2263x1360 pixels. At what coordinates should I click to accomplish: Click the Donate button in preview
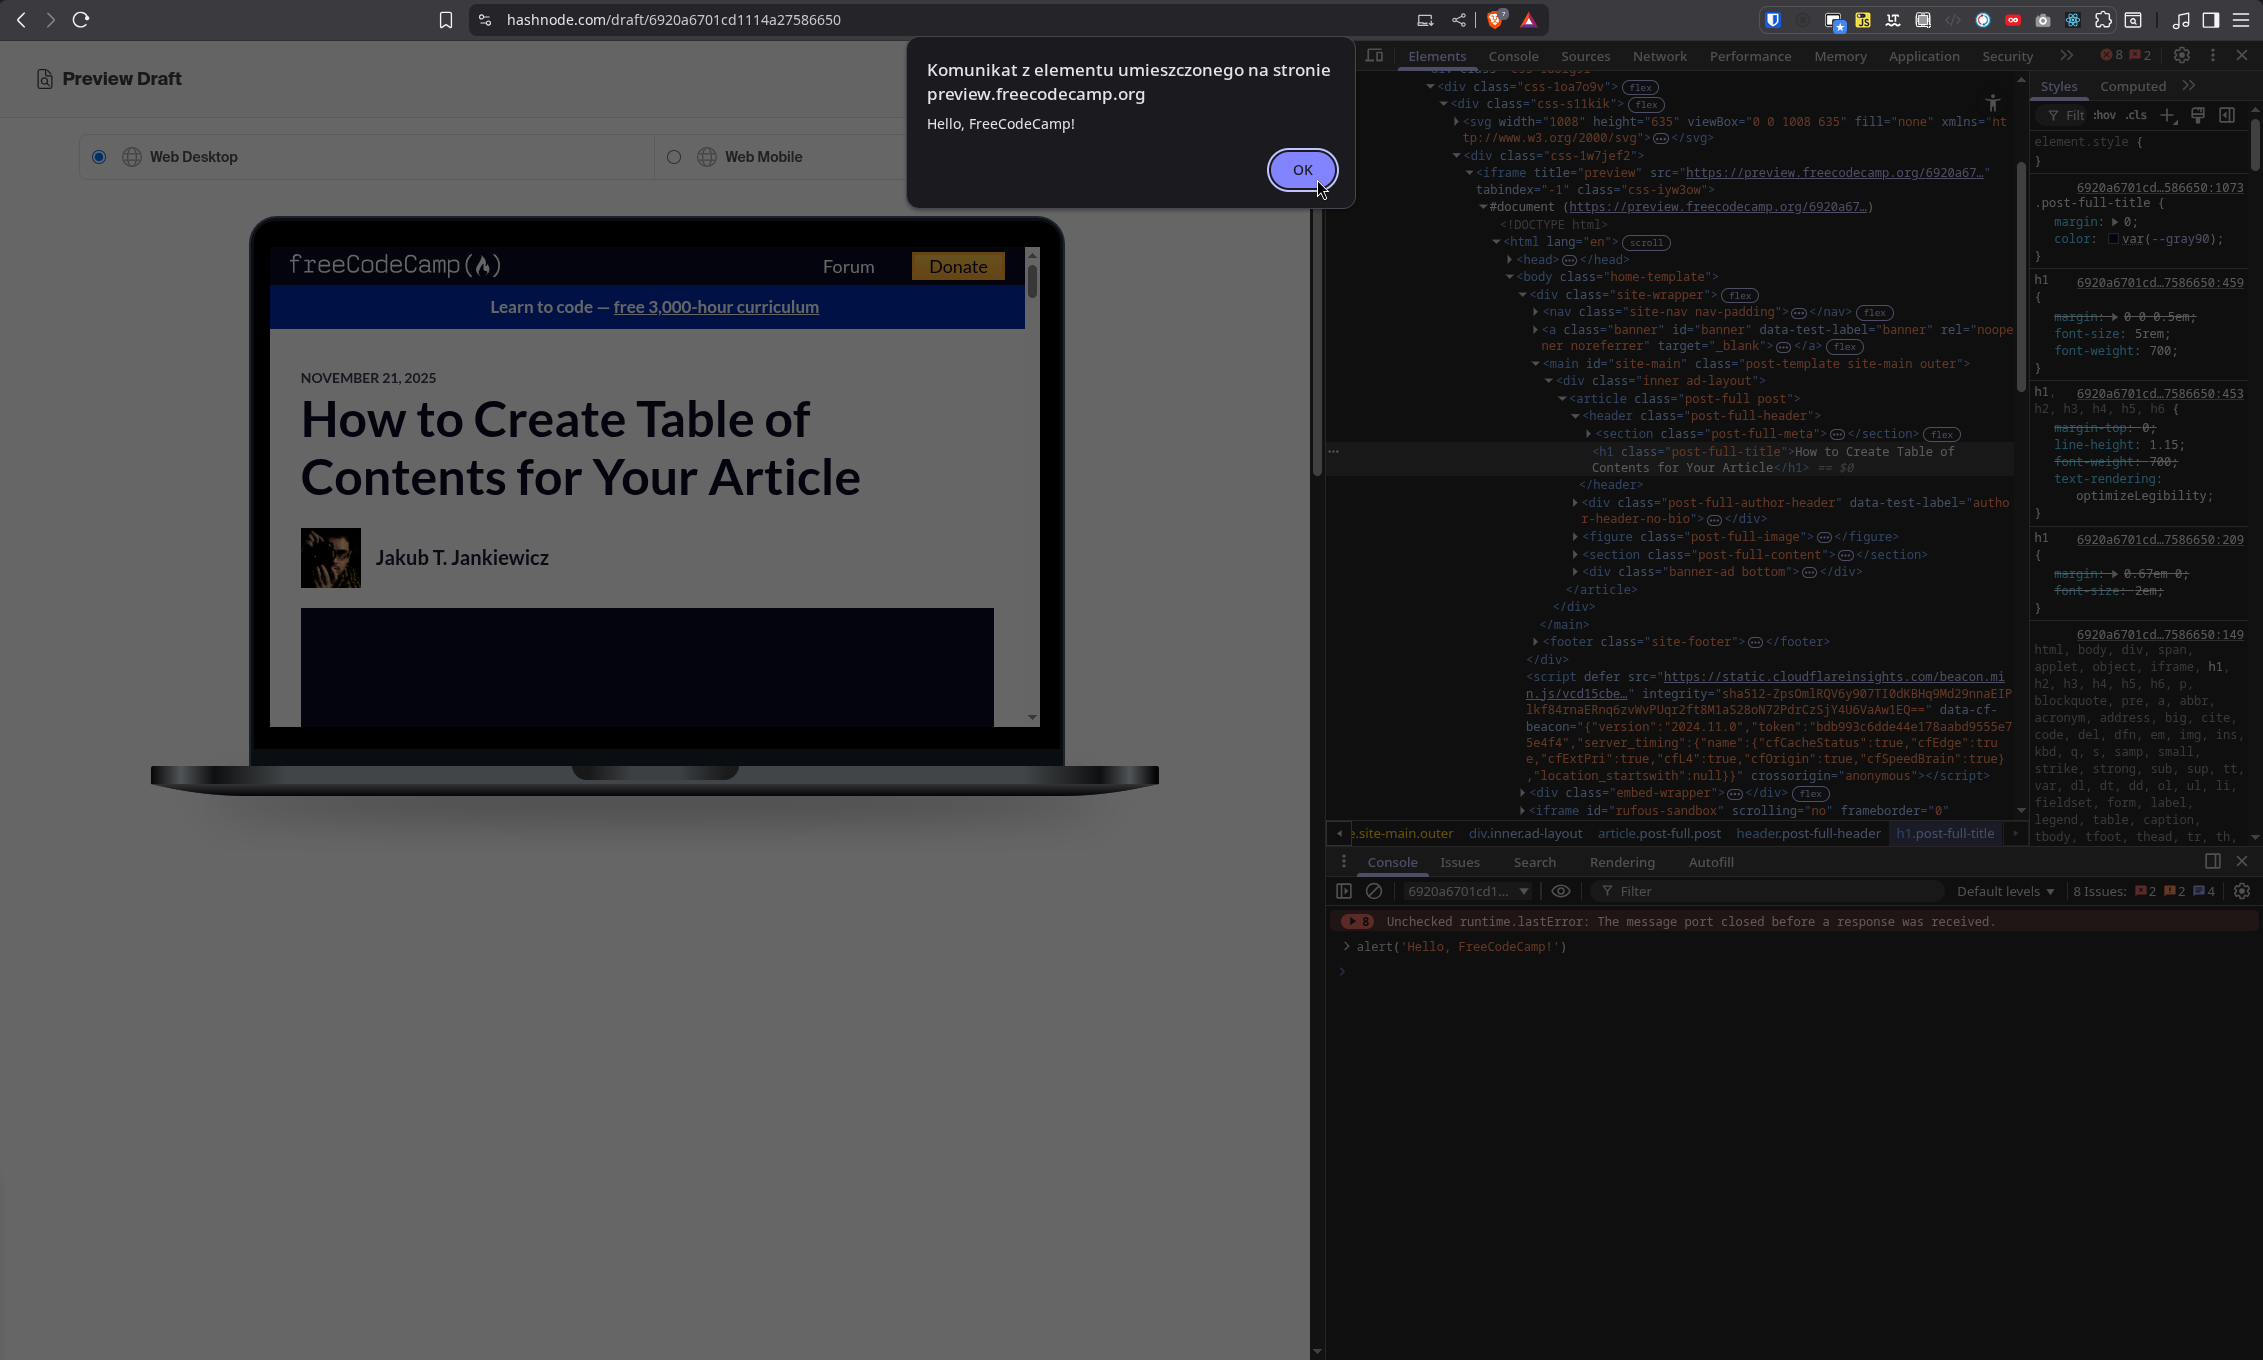tap(958, 266)
